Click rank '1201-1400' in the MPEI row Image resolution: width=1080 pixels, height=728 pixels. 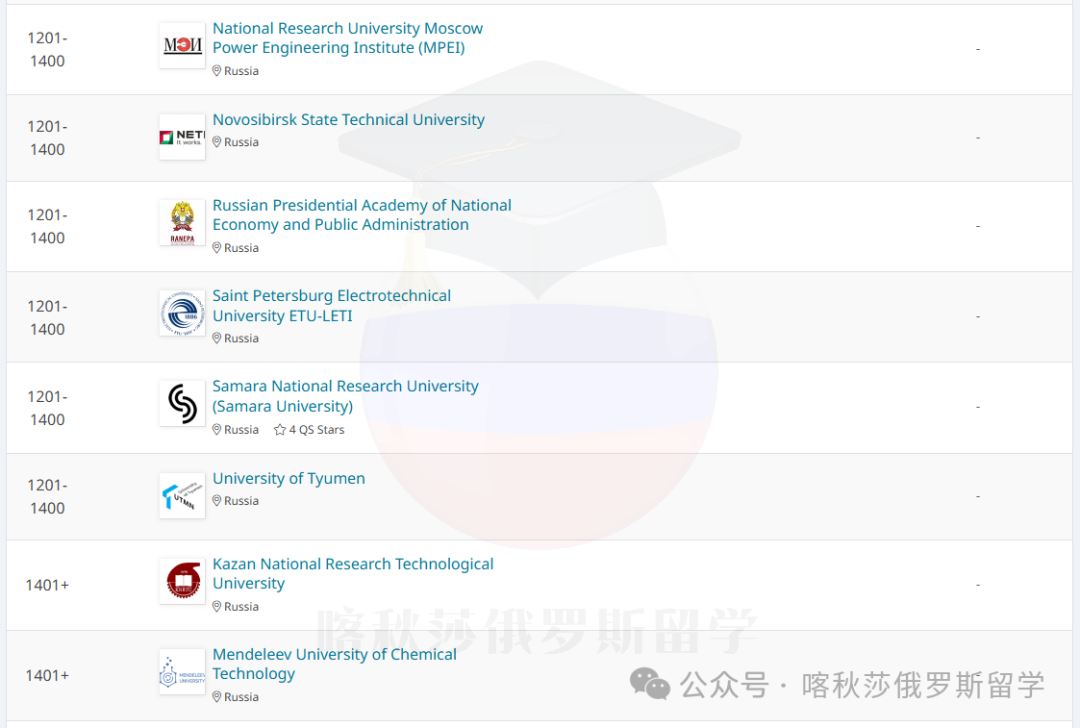(x=47, y=50)
